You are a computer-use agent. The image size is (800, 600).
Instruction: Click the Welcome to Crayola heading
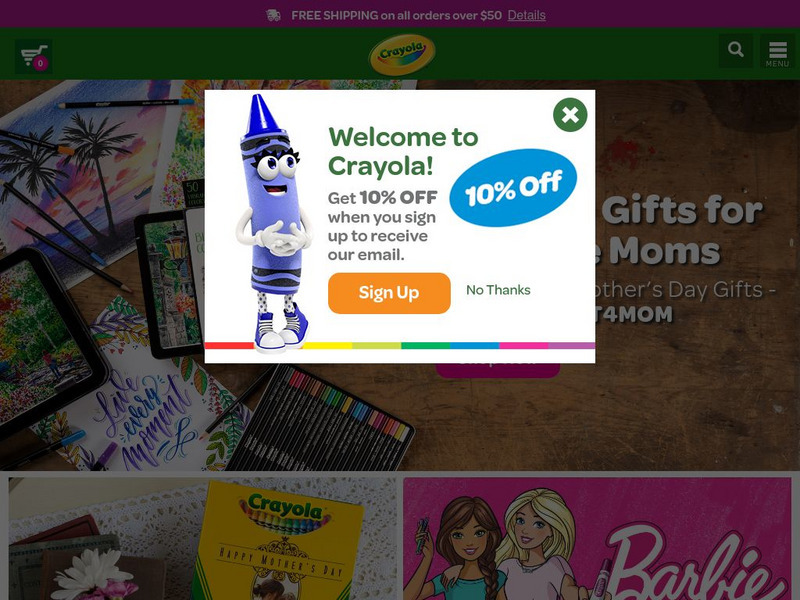point(403,151)
